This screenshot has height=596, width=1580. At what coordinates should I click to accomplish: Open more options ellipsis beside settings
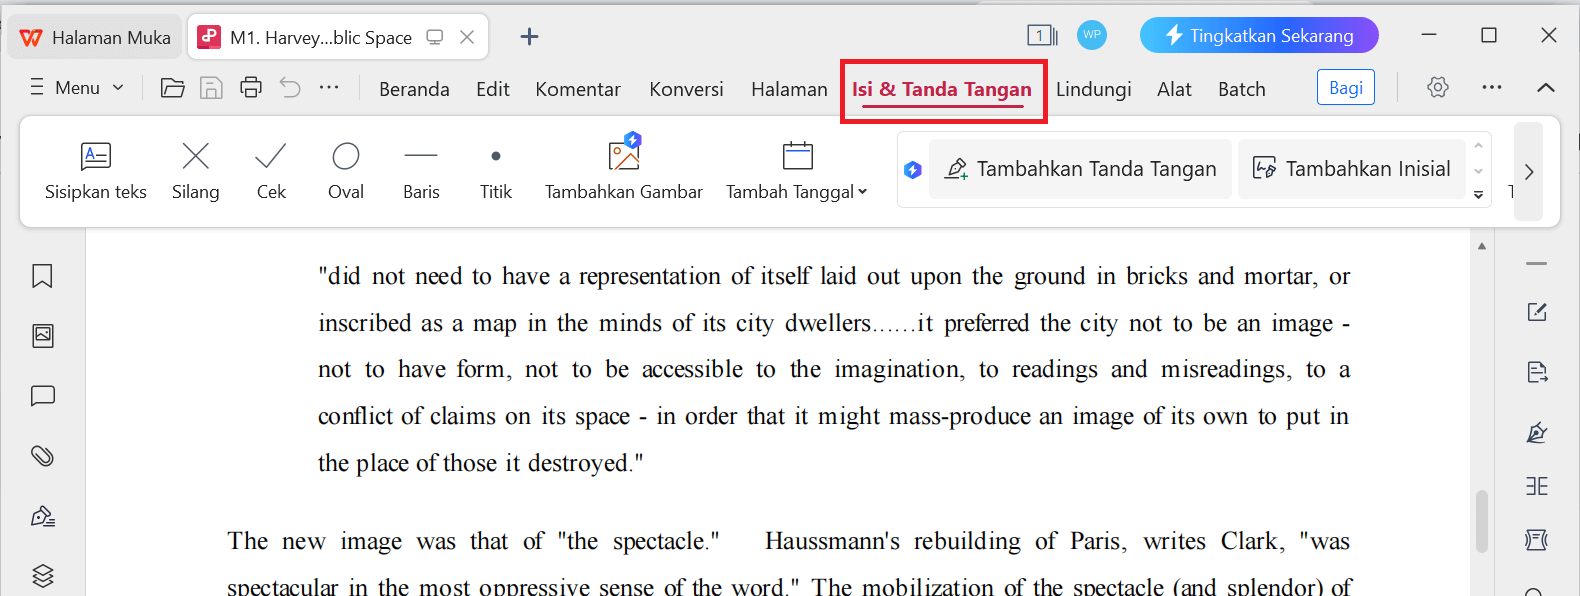[x=1492, y=88]
